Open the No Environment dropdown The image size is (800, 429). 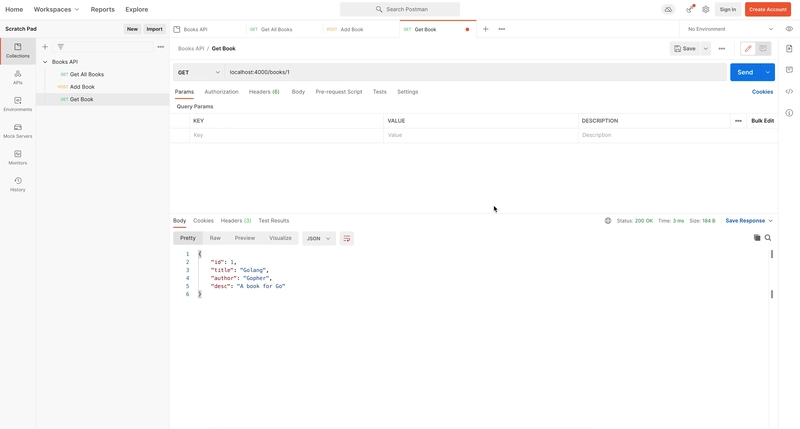(x=730, y=29)
